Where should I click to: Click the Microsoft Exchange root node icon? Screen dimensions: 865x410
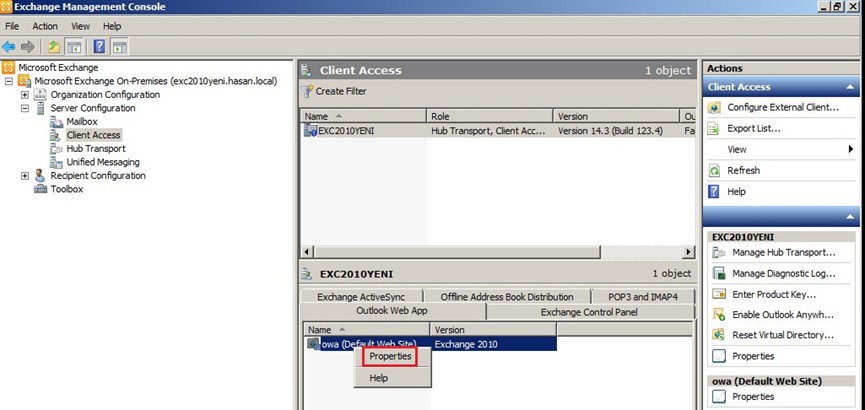click(8, 67)
